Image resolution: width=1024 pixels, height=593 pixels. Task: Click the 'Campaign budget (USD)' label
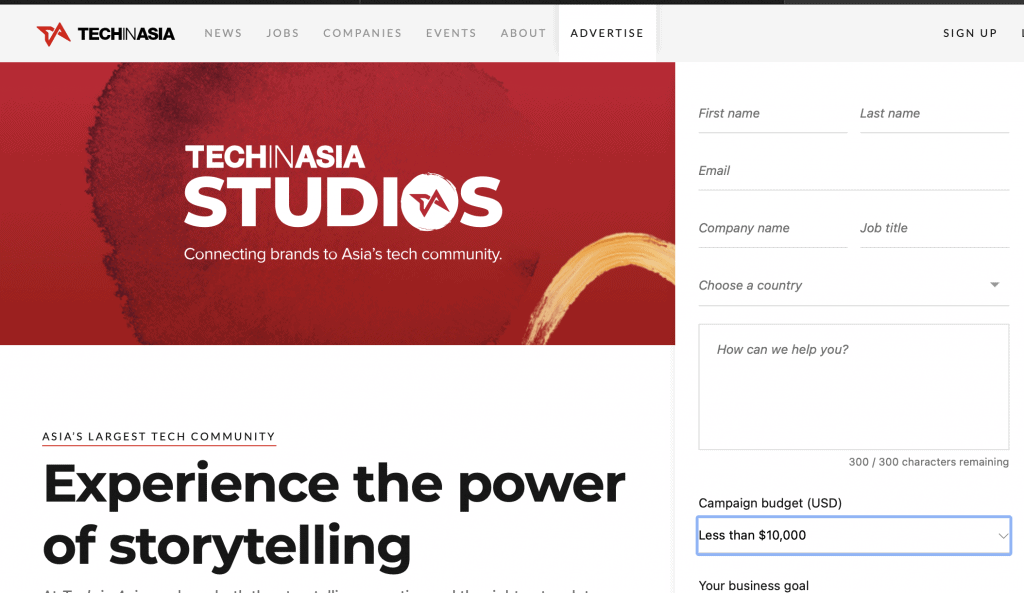click(x=770, y=503)
